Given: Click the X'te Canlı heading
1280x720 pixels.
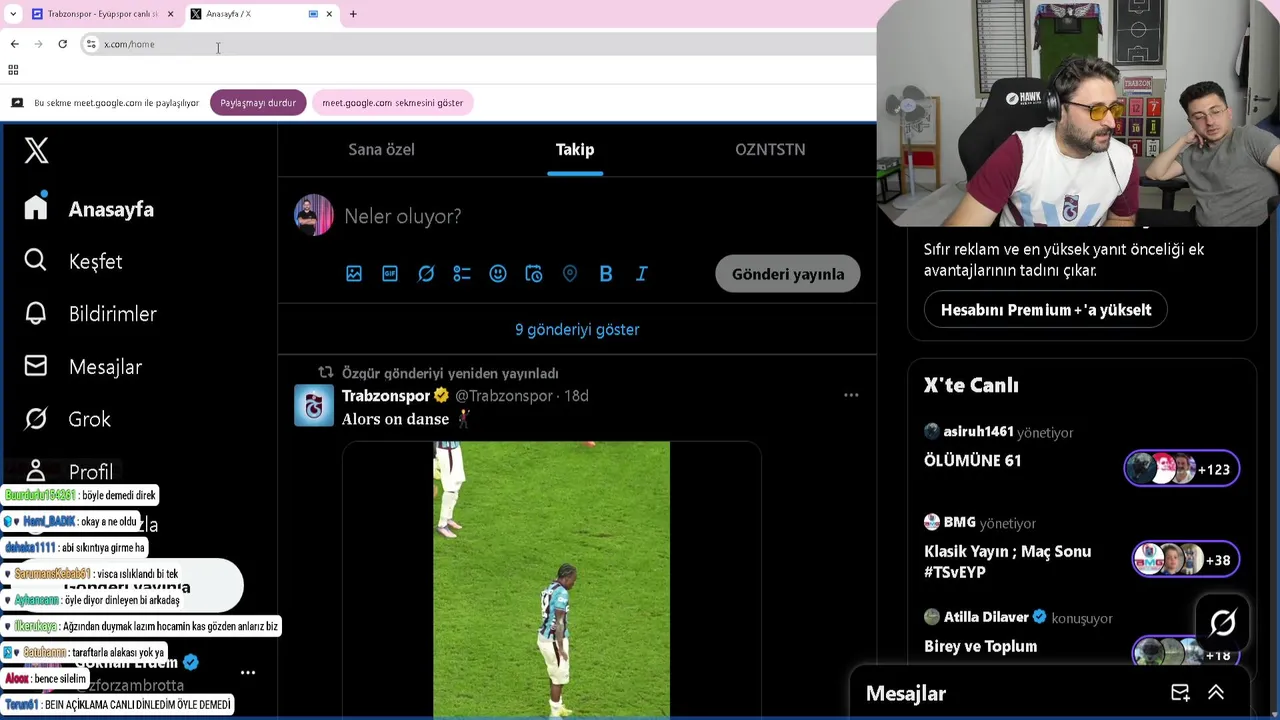Looking at the screenshot, I should (971, 385).
